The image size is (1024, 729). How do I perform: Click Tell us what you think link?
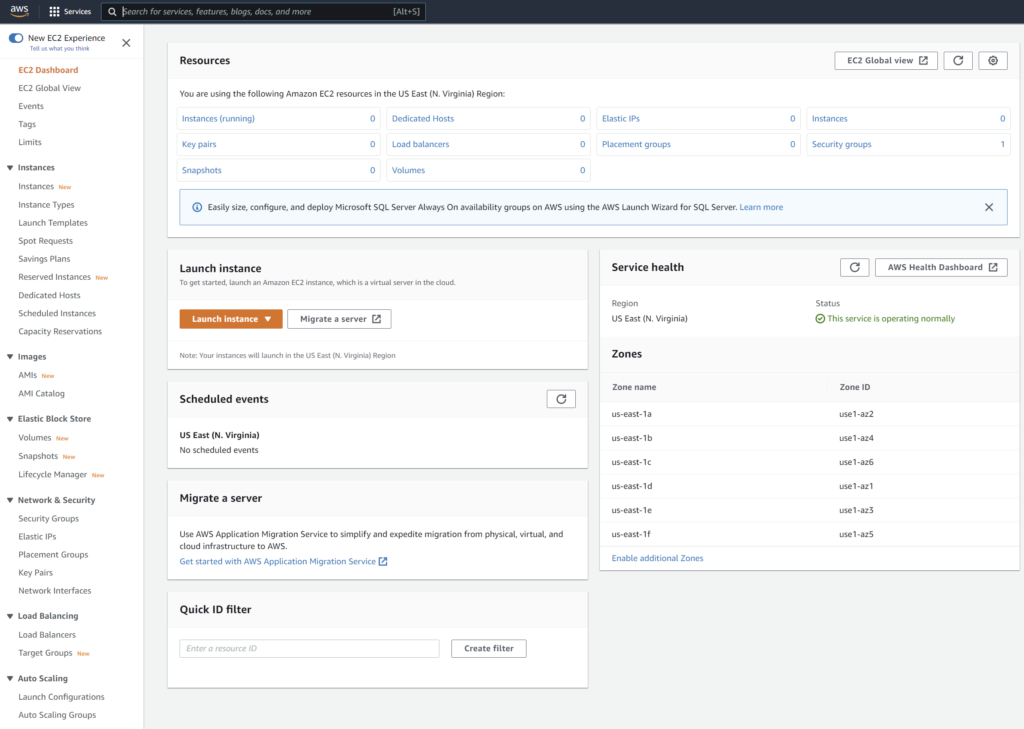(59, 48)
